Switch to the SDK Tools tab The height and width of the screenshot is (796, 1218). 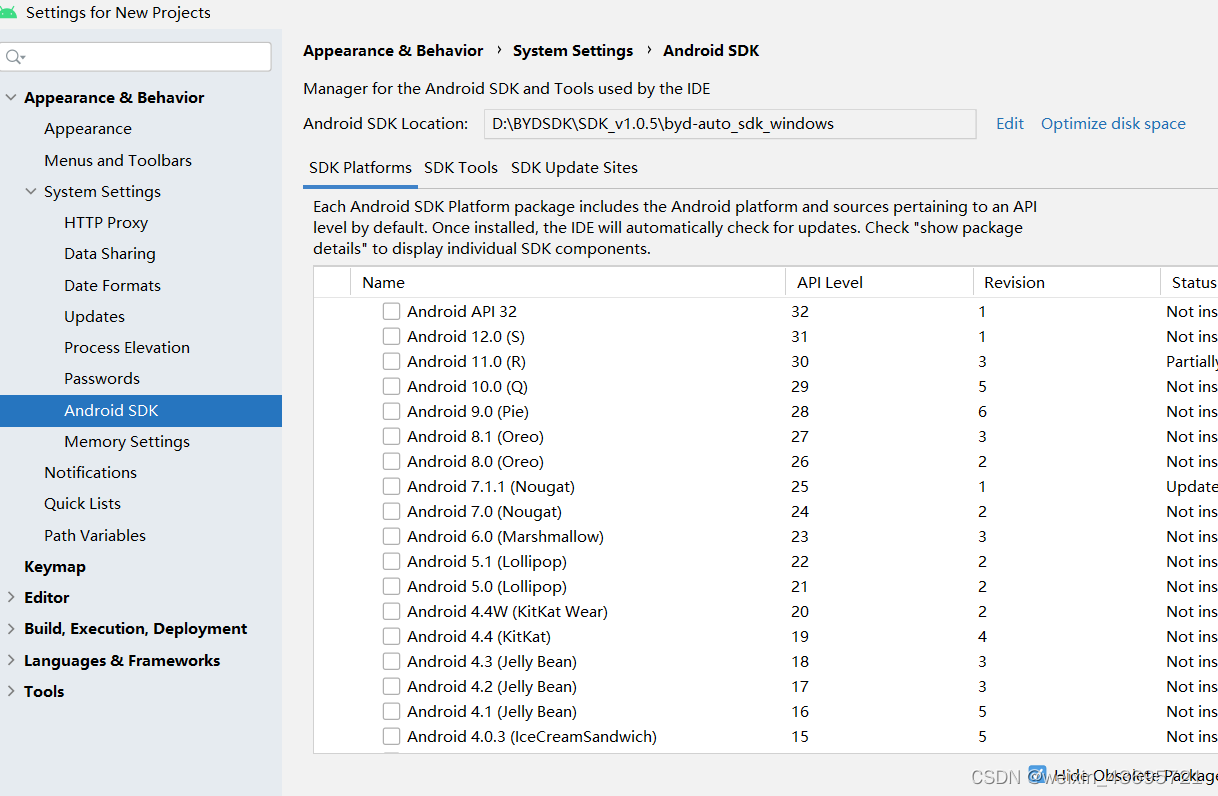tap(460, 167)
